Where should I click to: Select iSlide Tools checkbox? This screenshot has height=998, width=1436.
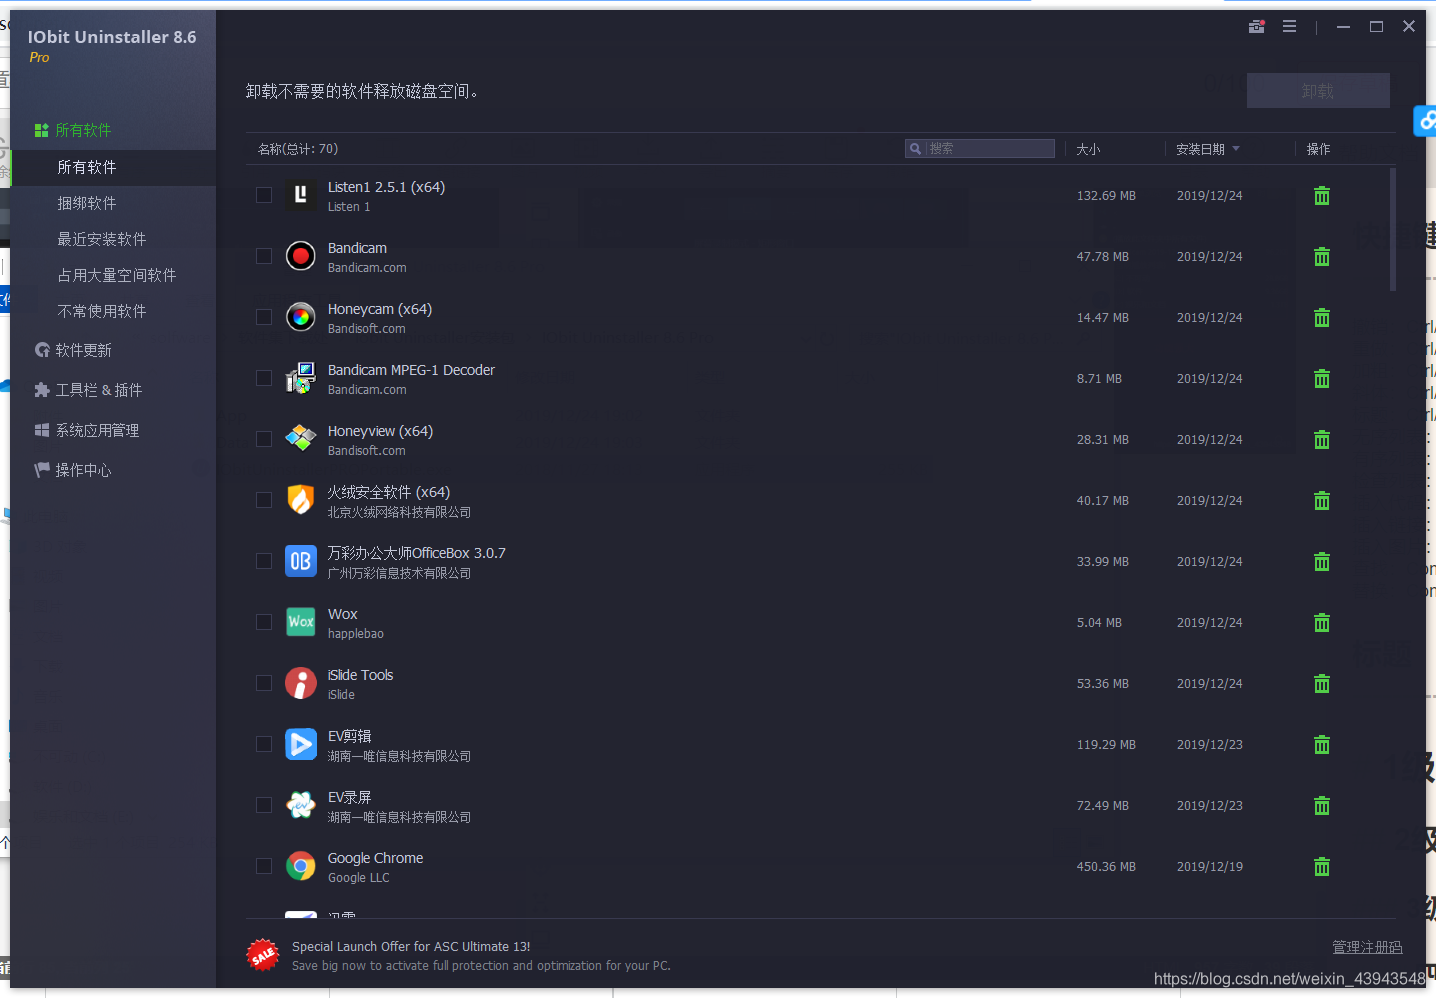pyautogui.click(x=264, y=683)
